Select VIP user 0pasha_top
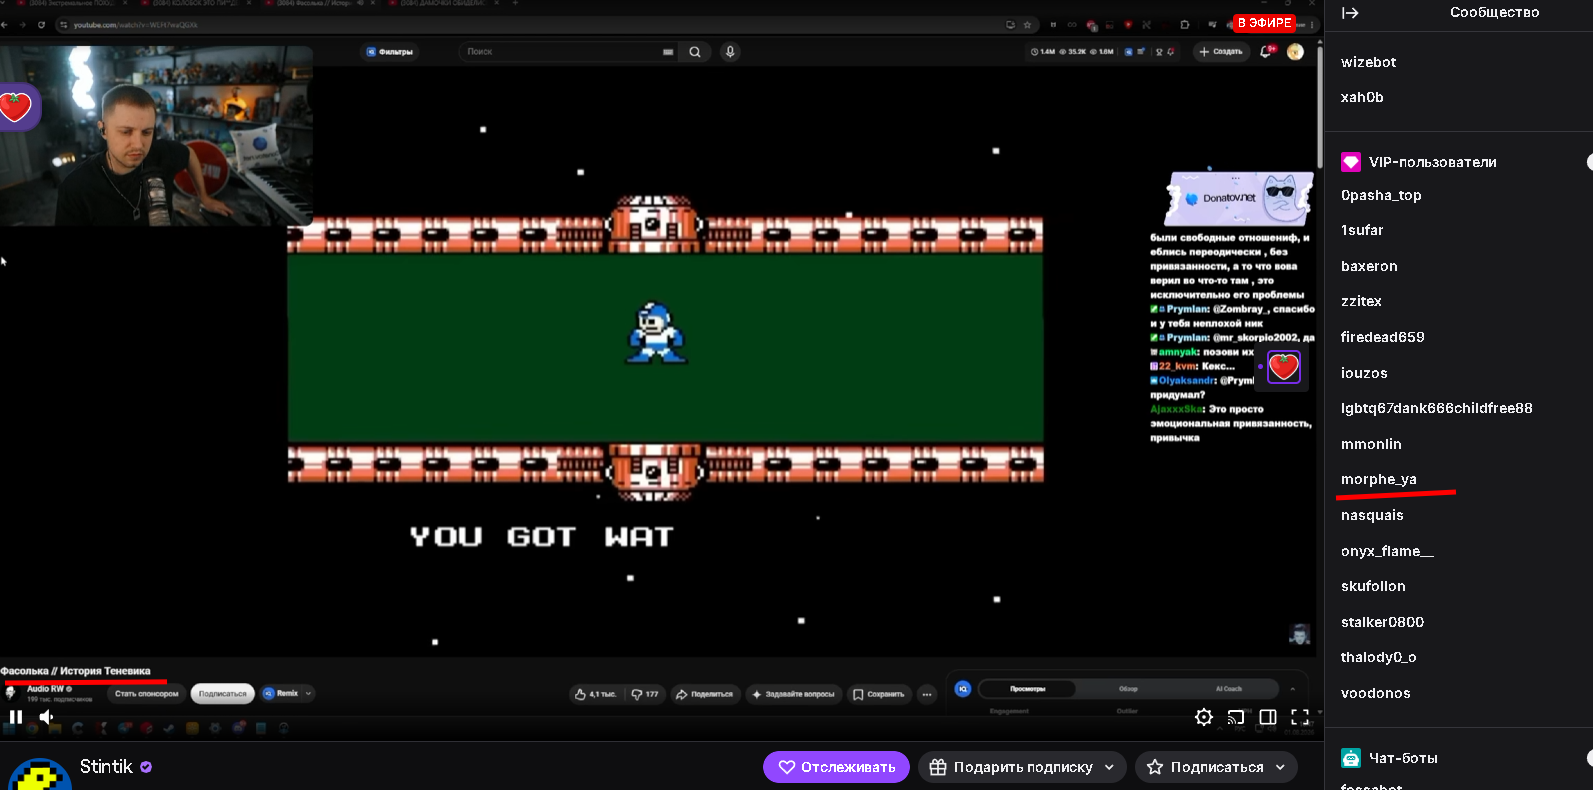1593x790 pixels. (1381, 195)
